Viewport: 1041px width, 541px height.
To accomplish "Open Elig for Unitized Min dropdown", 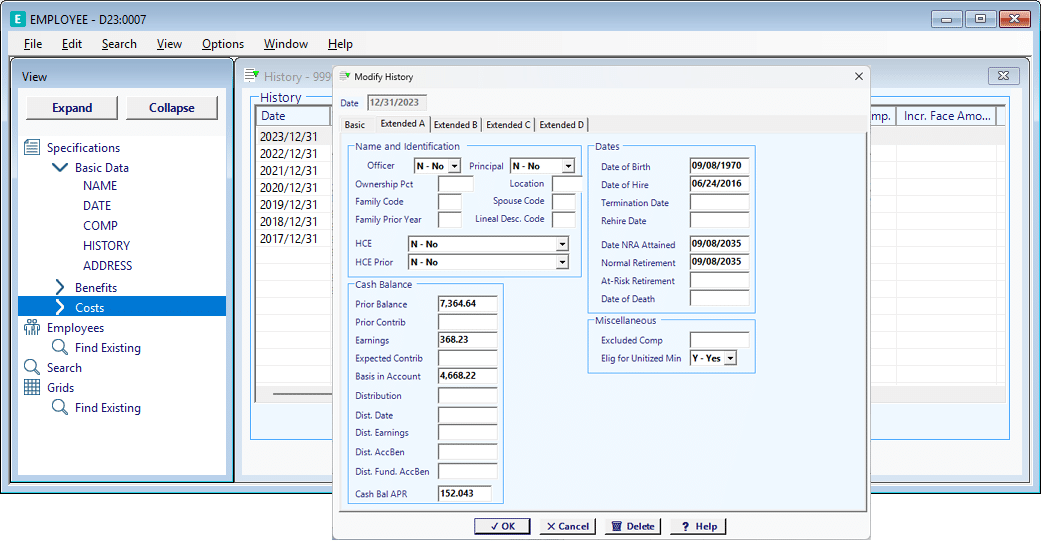I will 730,358.
